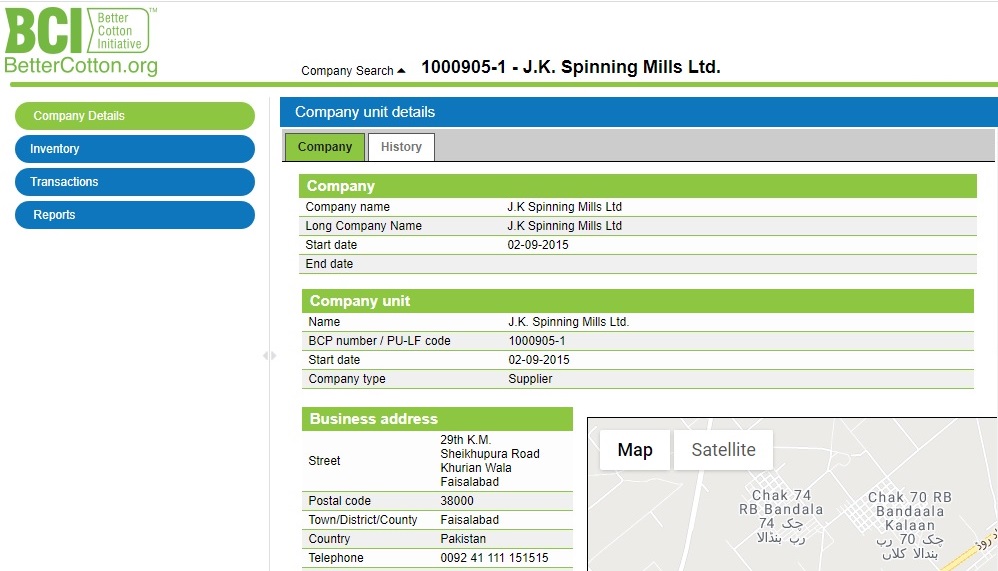
Task: Select Postal code value 38000
Action: (457, 501)
